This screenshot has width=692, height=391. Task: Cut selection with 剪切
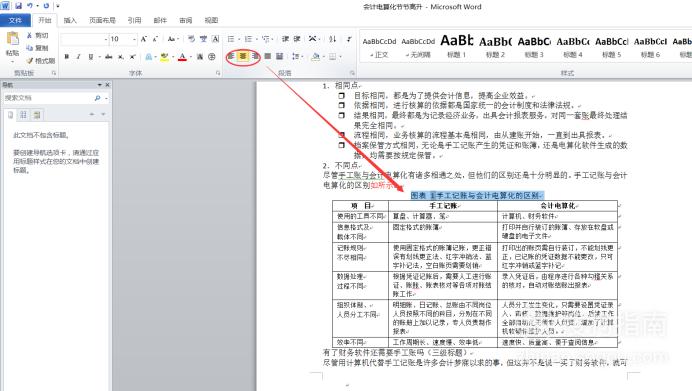tap(37, 35)
